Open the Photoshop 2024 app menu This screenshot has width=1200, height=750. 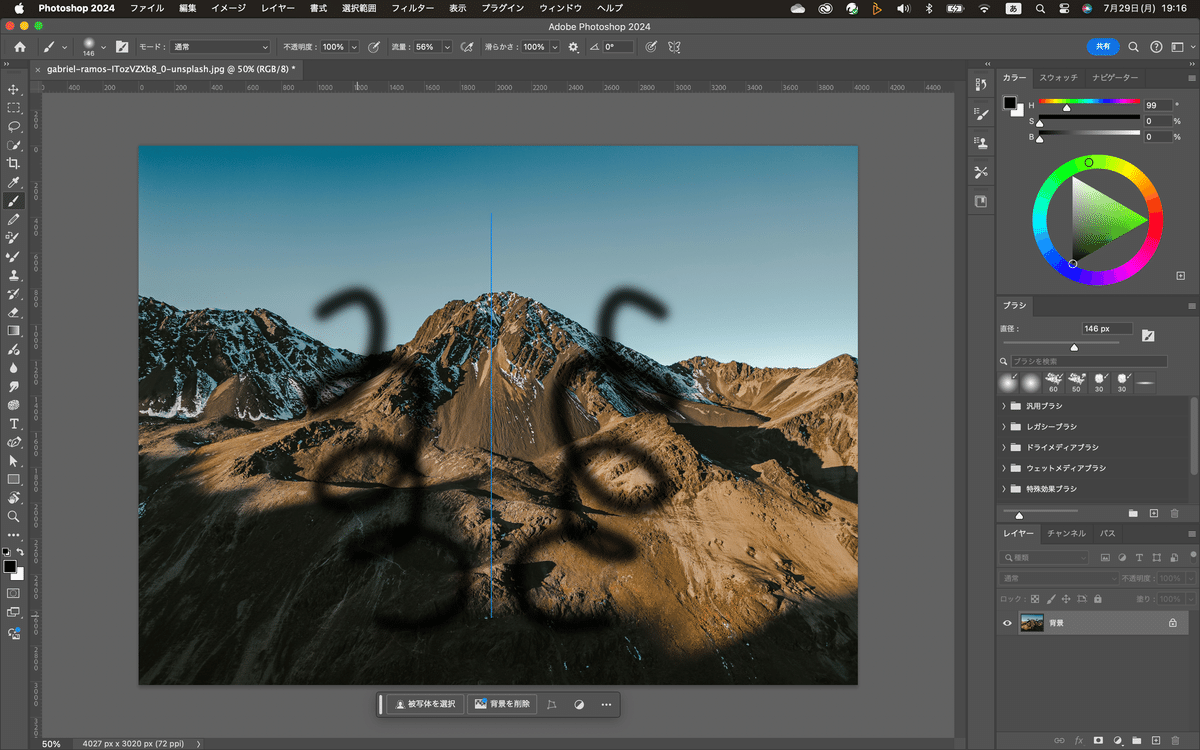point(76,8)
